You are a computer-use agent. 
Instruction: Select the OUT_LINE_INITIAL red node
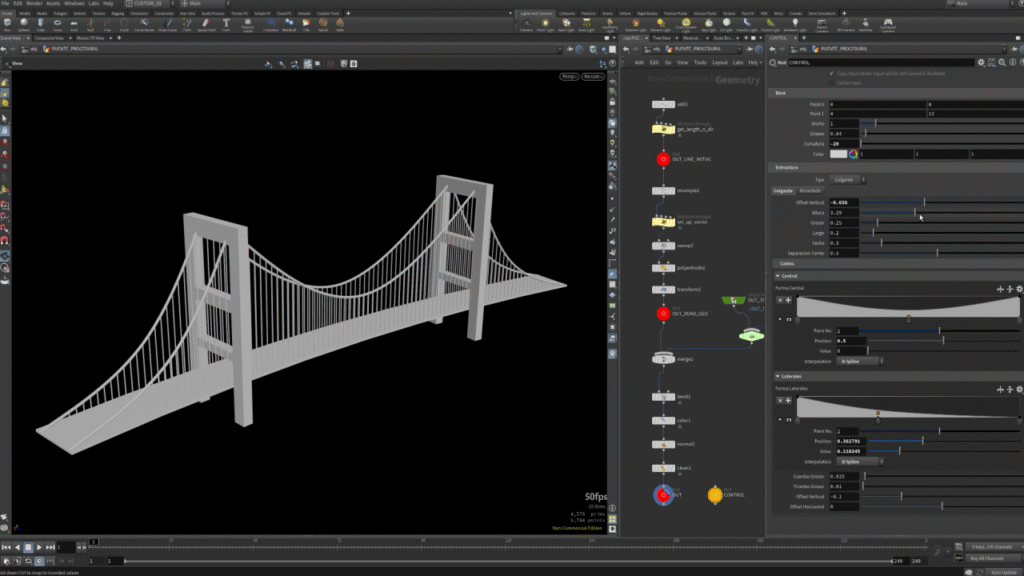[662, 158]
